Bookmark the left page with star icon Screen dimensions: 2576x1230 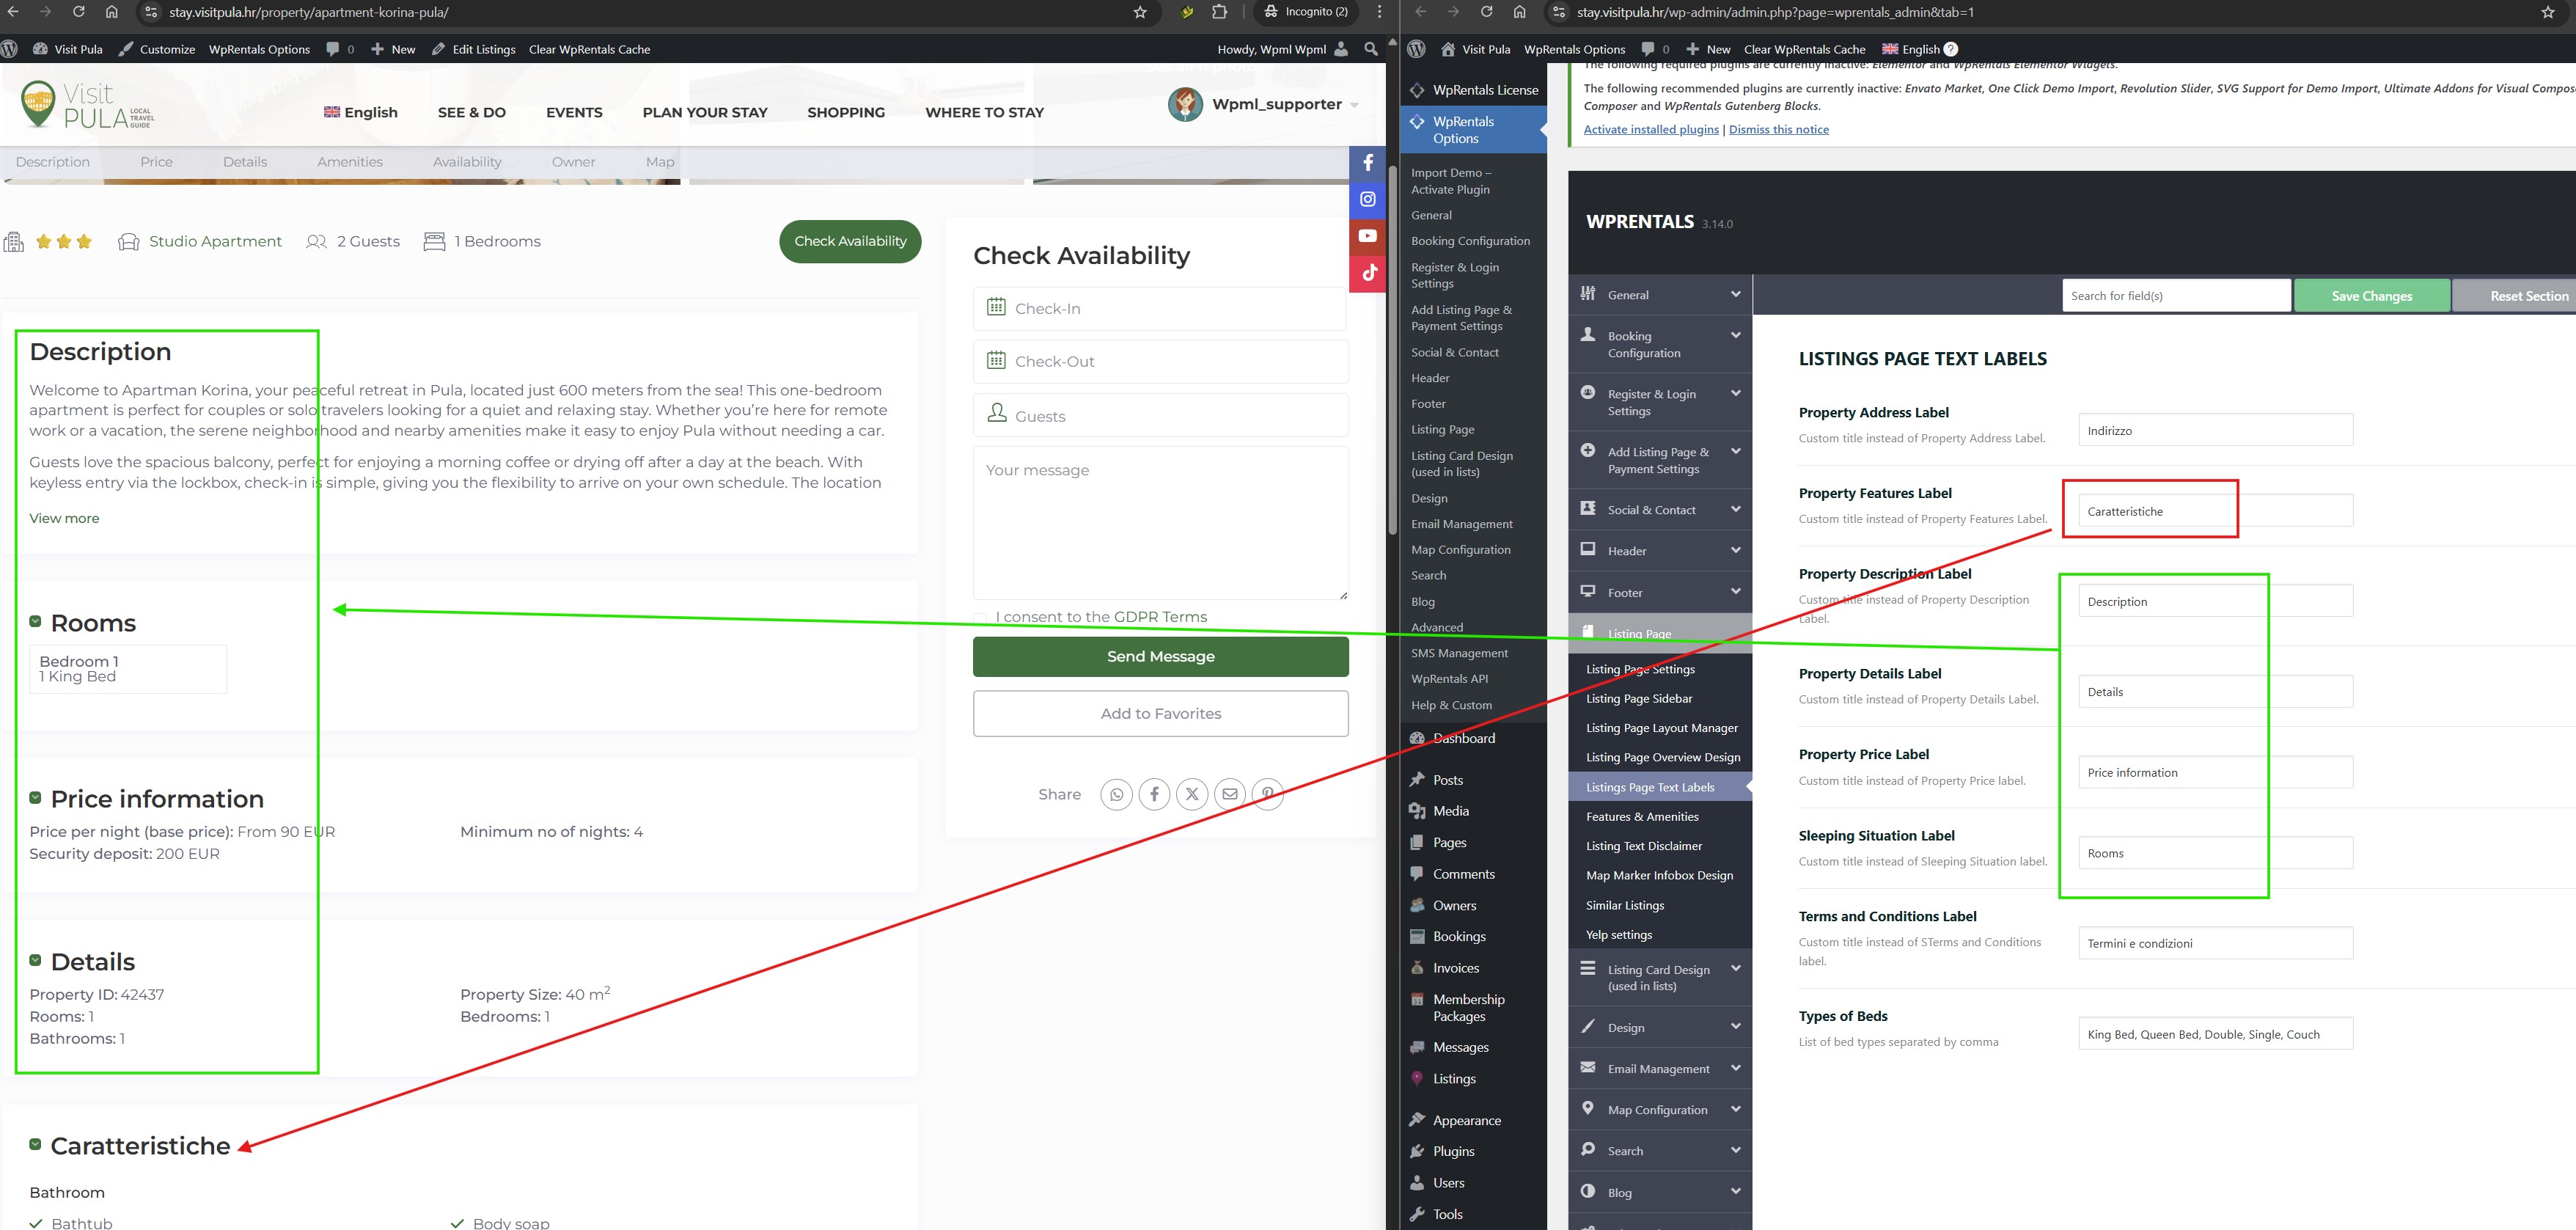point(1140,12)
